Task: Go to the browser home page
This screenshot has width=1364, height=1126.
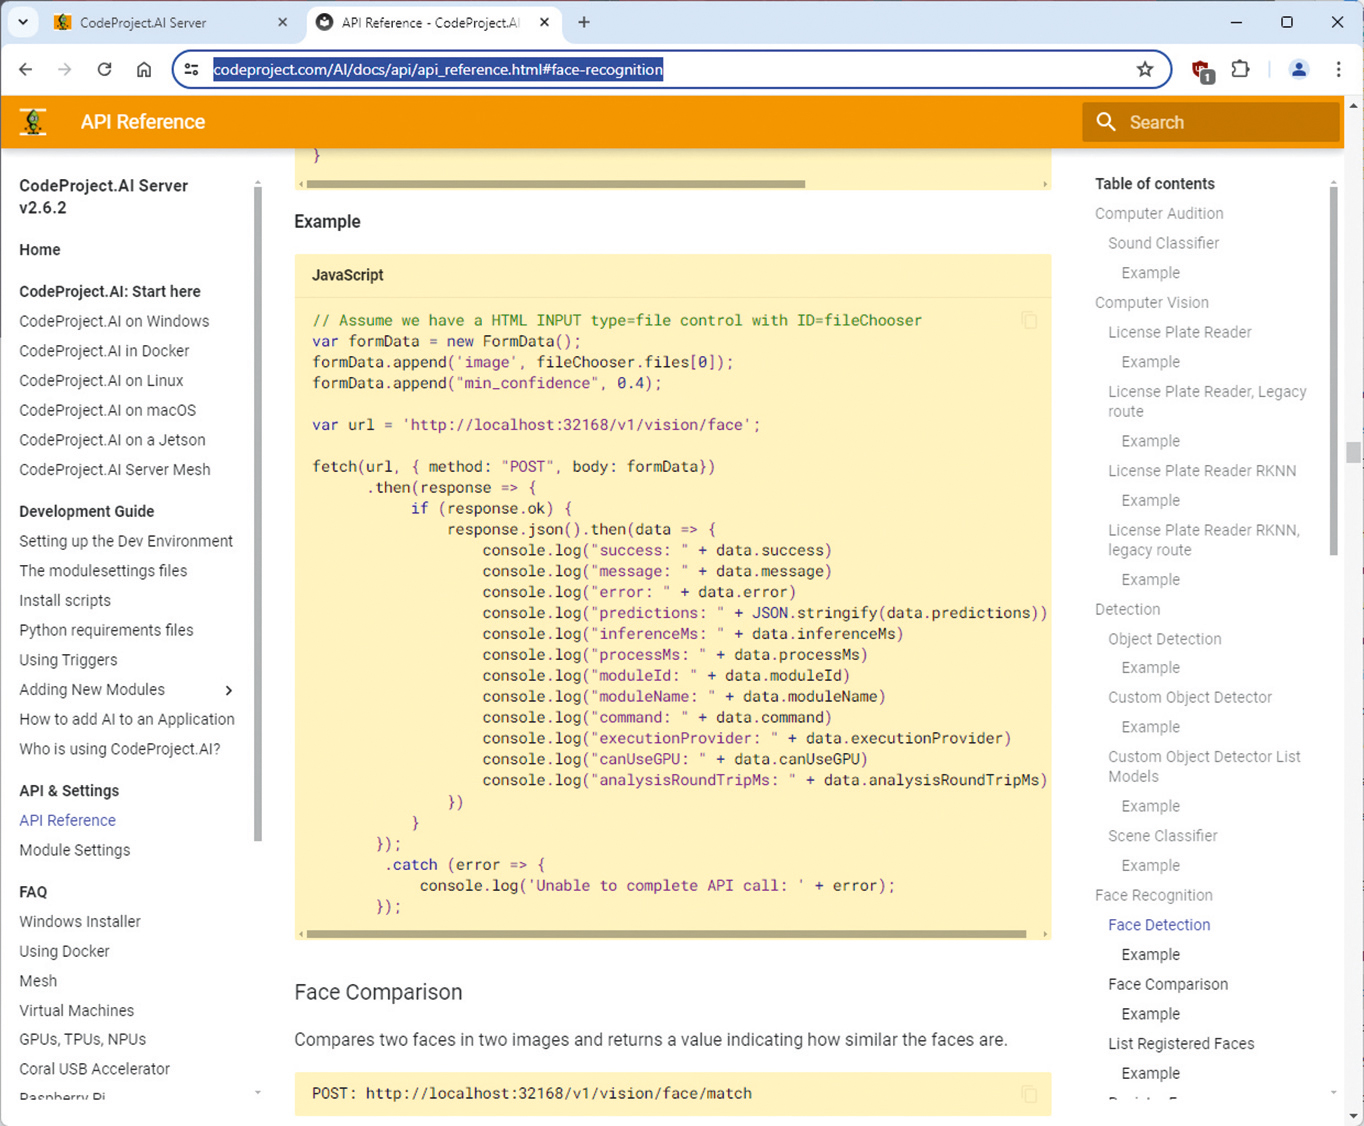Action: click(144, 70)
